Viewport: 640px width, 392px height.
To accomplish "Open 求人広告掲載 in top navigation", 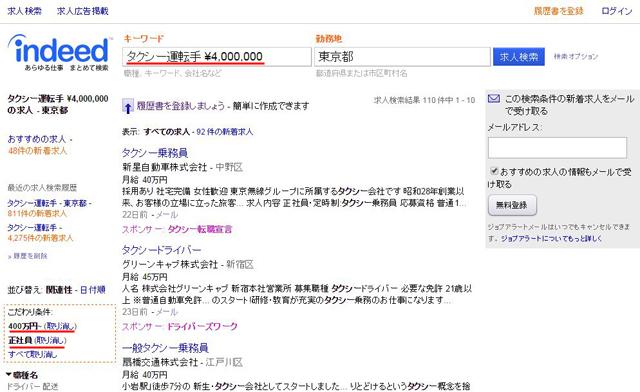I will [x=83, y=11].
